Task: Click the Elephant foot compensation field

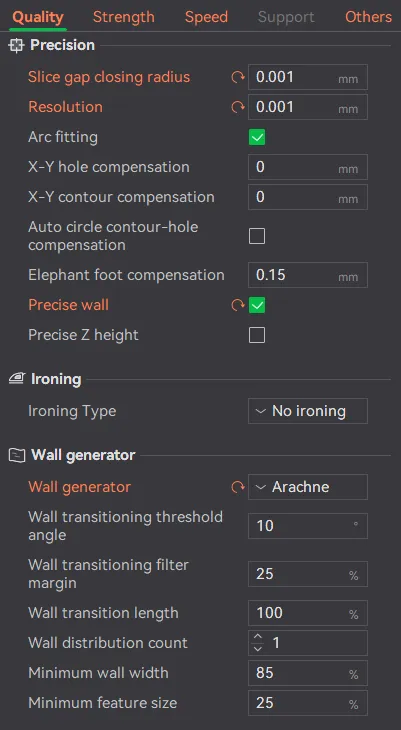Action: 308,275
